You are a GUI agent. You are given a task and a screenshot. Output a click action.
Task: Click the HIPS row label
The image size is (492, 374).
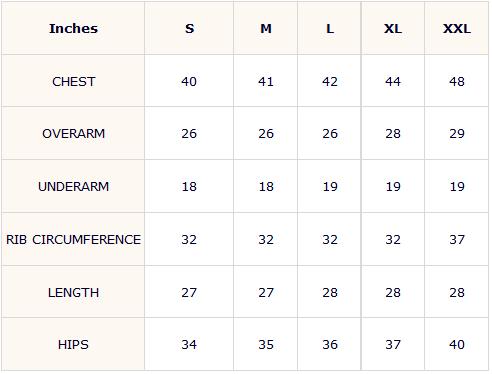(x=73, y=345)
